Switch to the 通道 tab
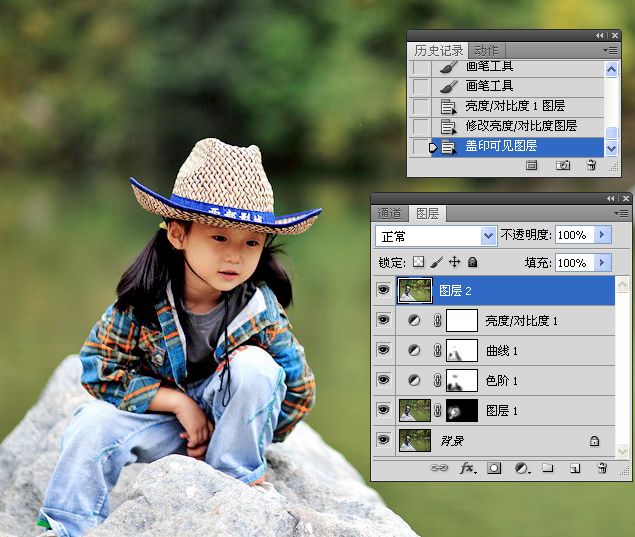The height and width of the screenshot is (537, 635). click(x=389, y=213)
